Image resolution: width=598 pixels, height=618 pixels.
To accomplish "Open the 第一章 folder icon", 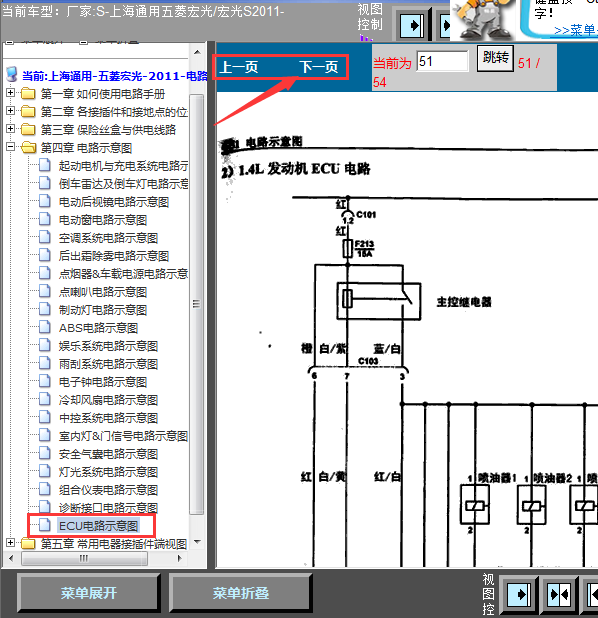I will click(28, 94).
